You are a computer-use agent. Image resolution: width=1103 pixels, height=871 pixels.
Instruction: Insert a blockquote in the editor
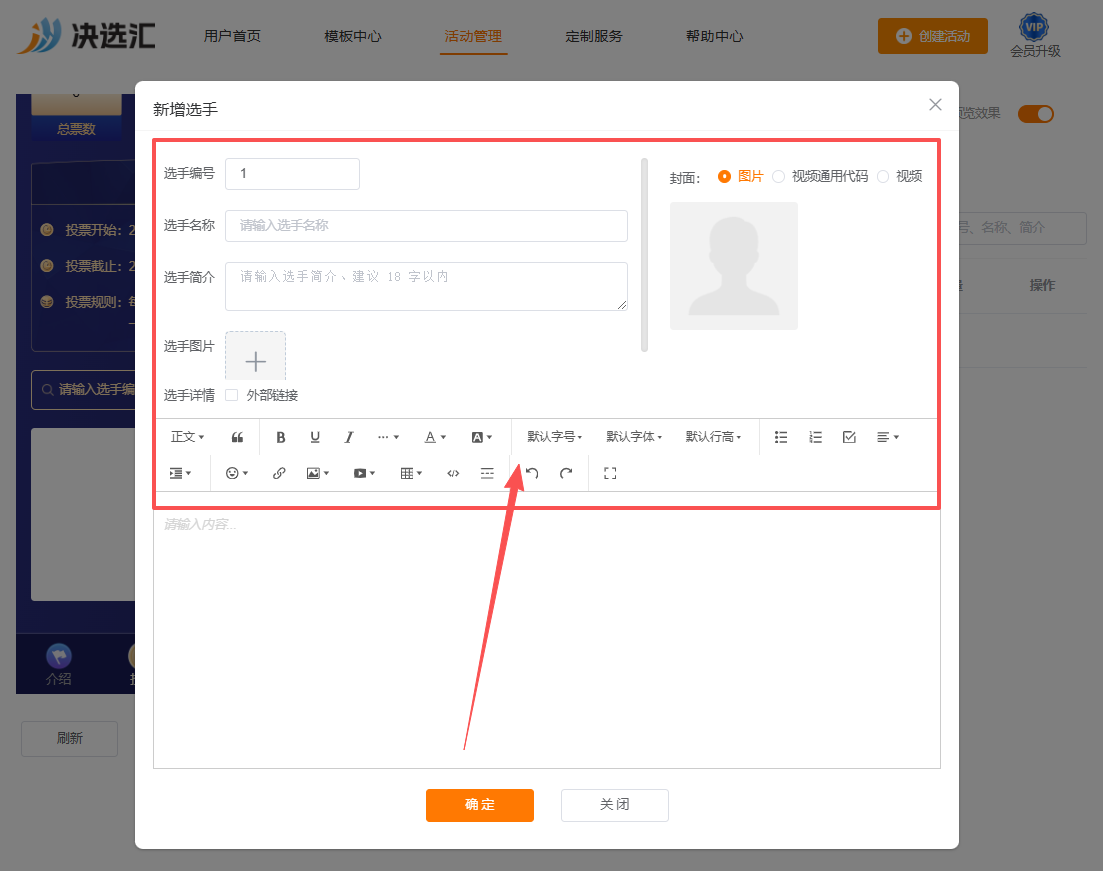[x=237, y=437]
